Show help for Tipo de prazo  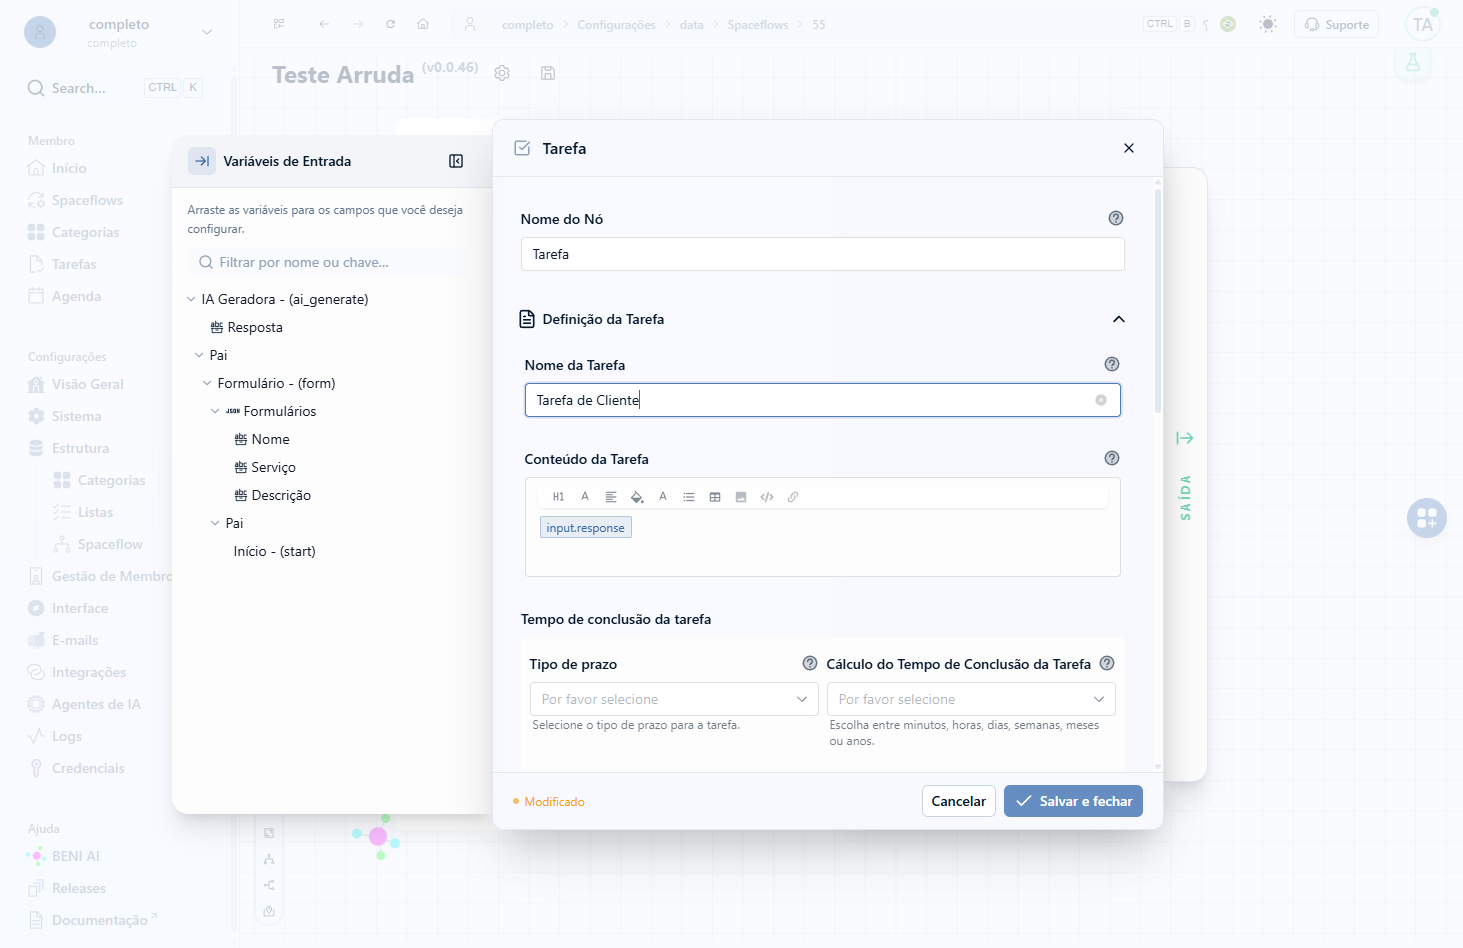810,663
